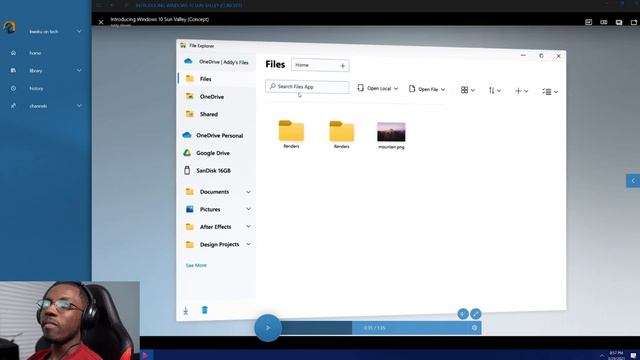Image resolution: width=640 pixels, height=360 pixels.
Task: Expand the blue side panel arrow on right edge
Action: (633, 180)
